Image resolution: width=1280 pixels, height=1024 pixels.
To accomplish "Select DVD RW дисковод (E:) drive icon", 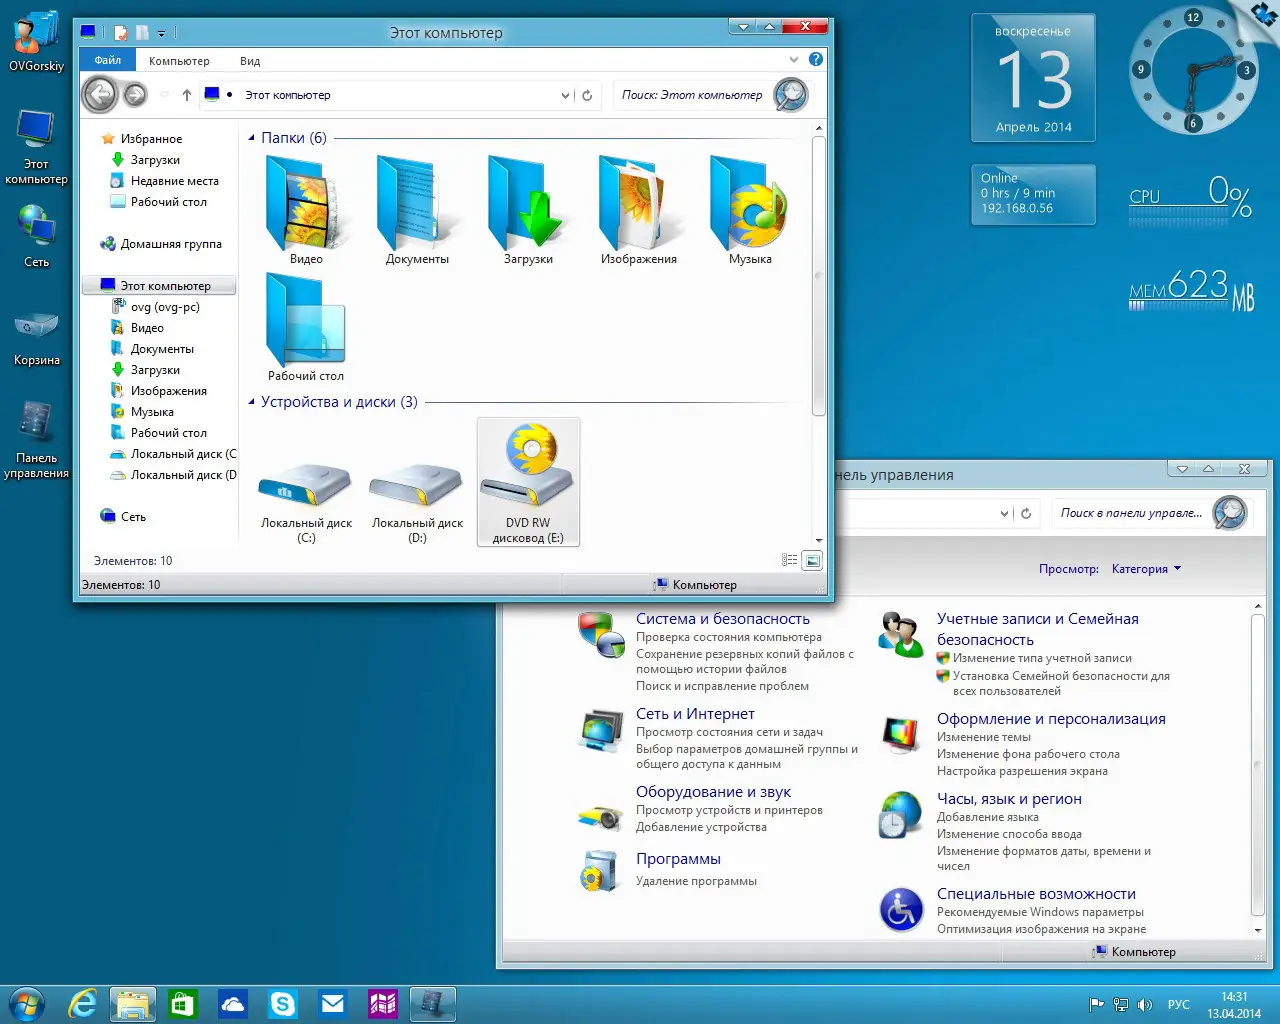I will tap(528, 464).
